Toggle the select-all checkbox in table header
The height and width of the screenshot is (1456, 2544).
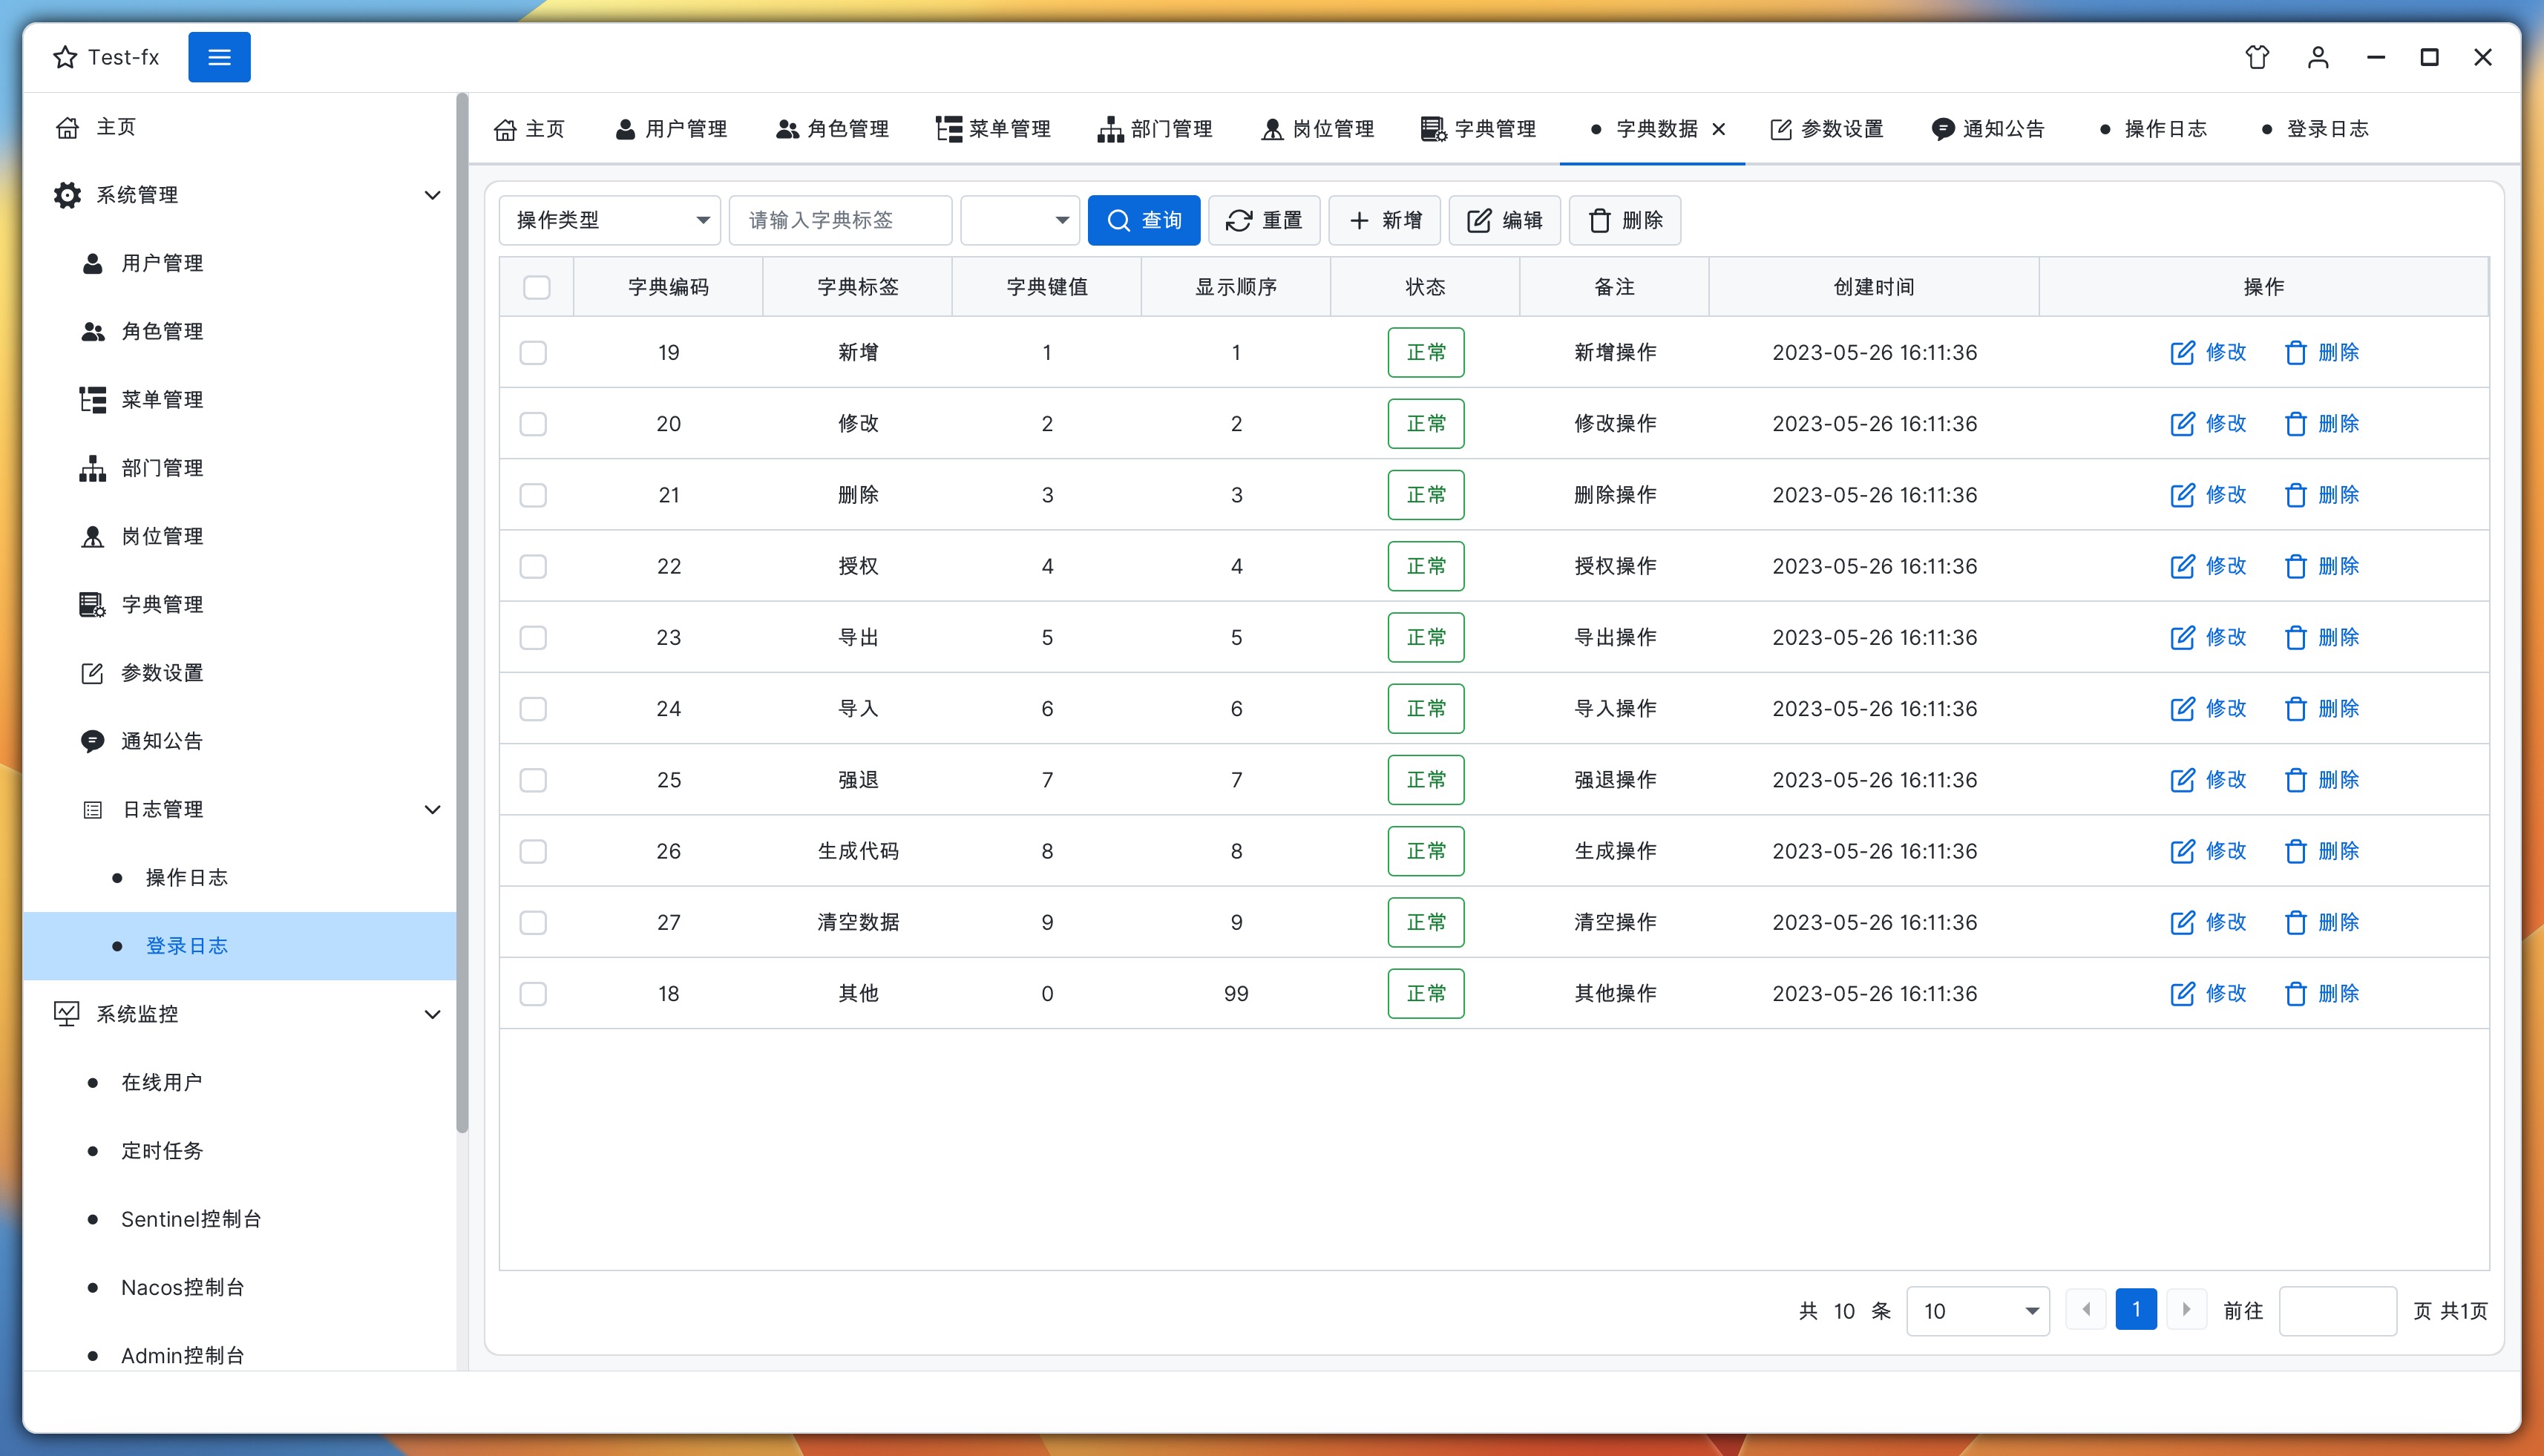click(537, 287)
